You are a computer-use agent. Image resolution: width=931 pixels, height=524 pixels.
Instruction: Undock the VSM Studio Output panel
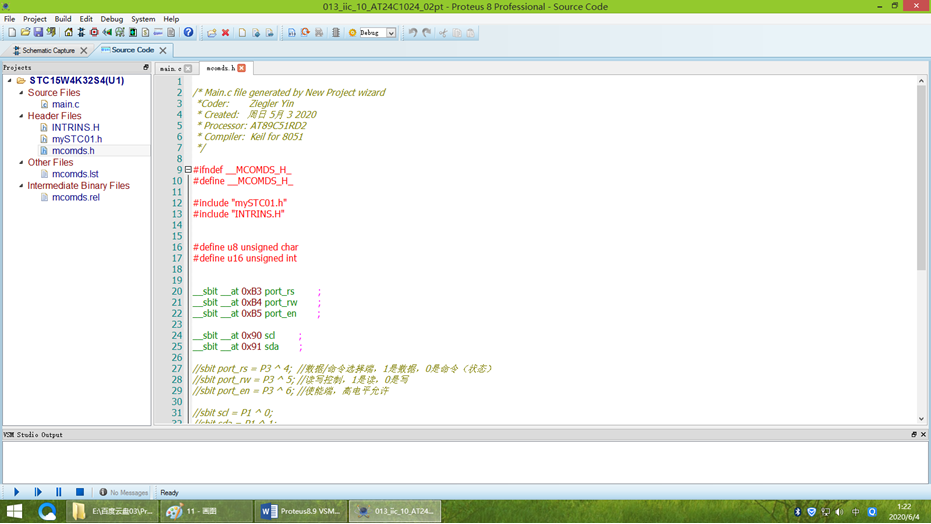tap(914, 434)
